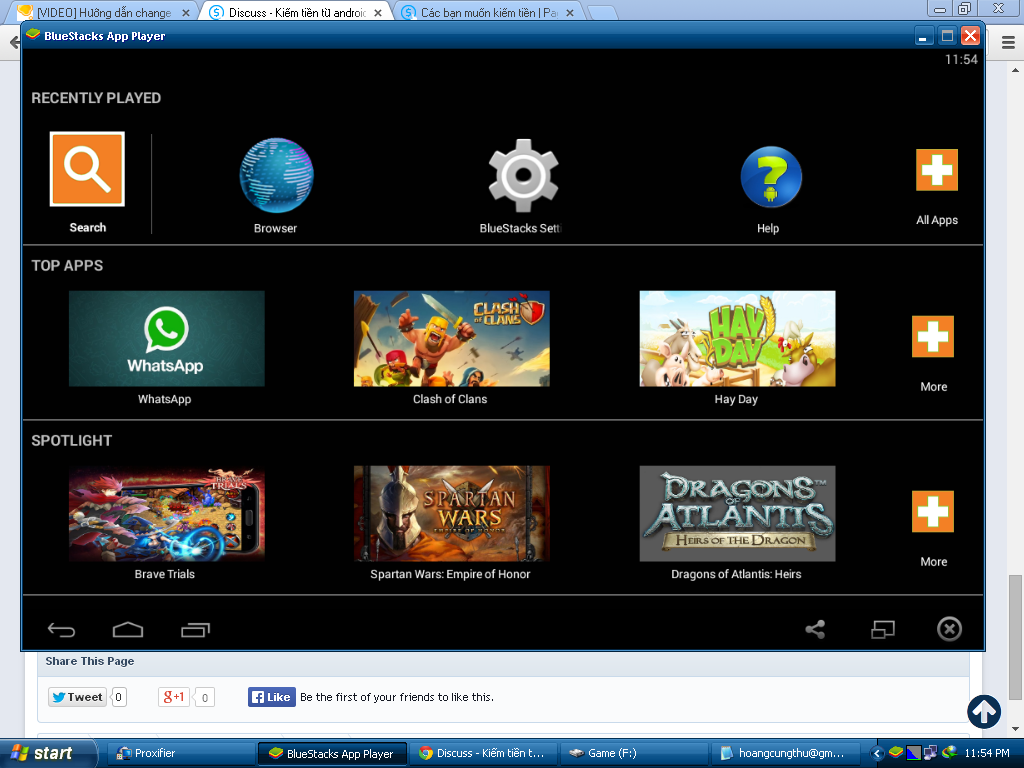Minimize the BlueStacks App Player window
The width and height of the screenshot is (1024, 768).
[923, 36]
